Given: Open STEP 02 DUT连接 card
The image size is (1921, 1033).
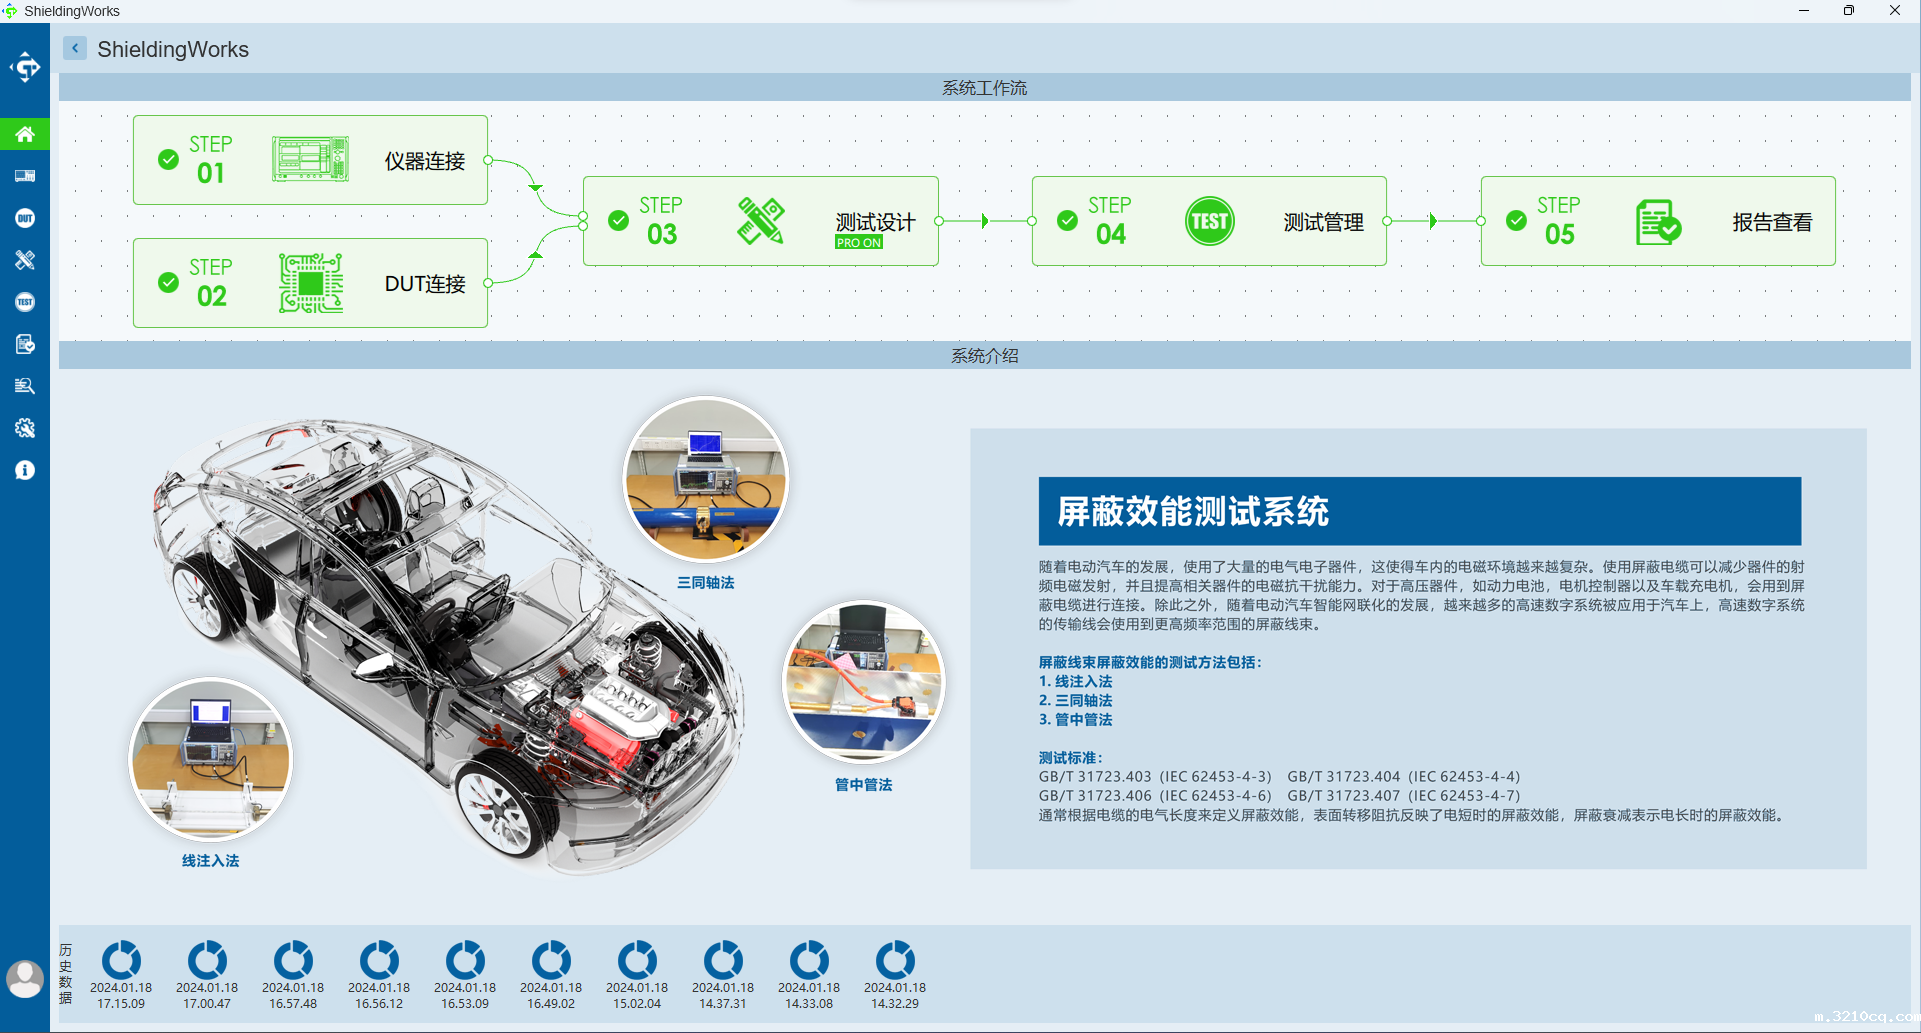Looking at the screenshot, I should click(310, 283).
